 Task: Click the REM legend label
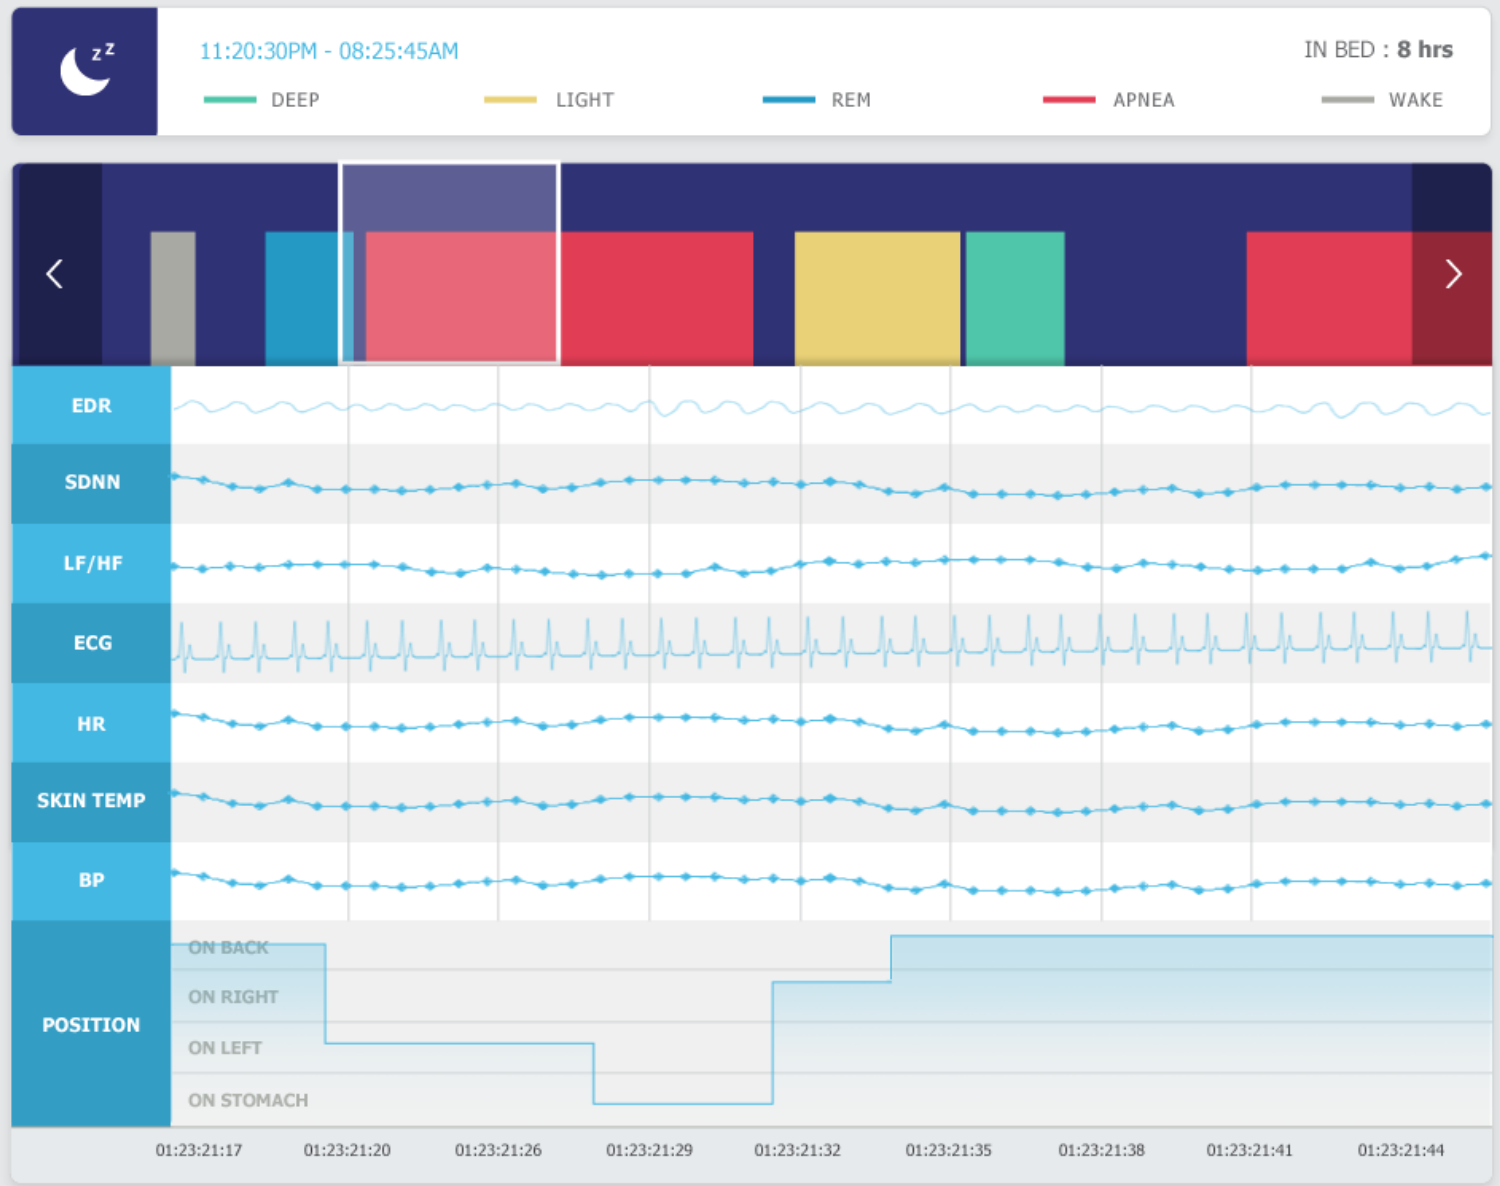[x=851, y=100]
